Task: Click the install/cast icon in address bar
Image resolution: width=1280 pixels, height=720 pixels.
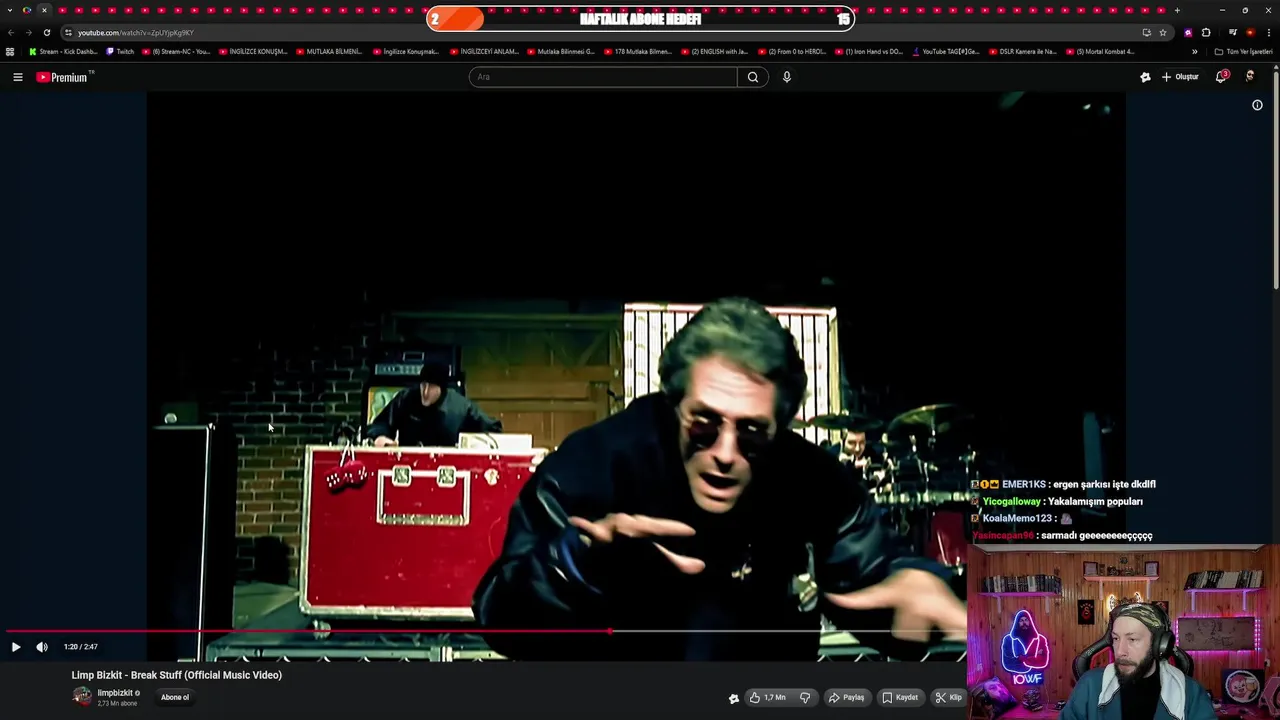Action: point(1146,33)
